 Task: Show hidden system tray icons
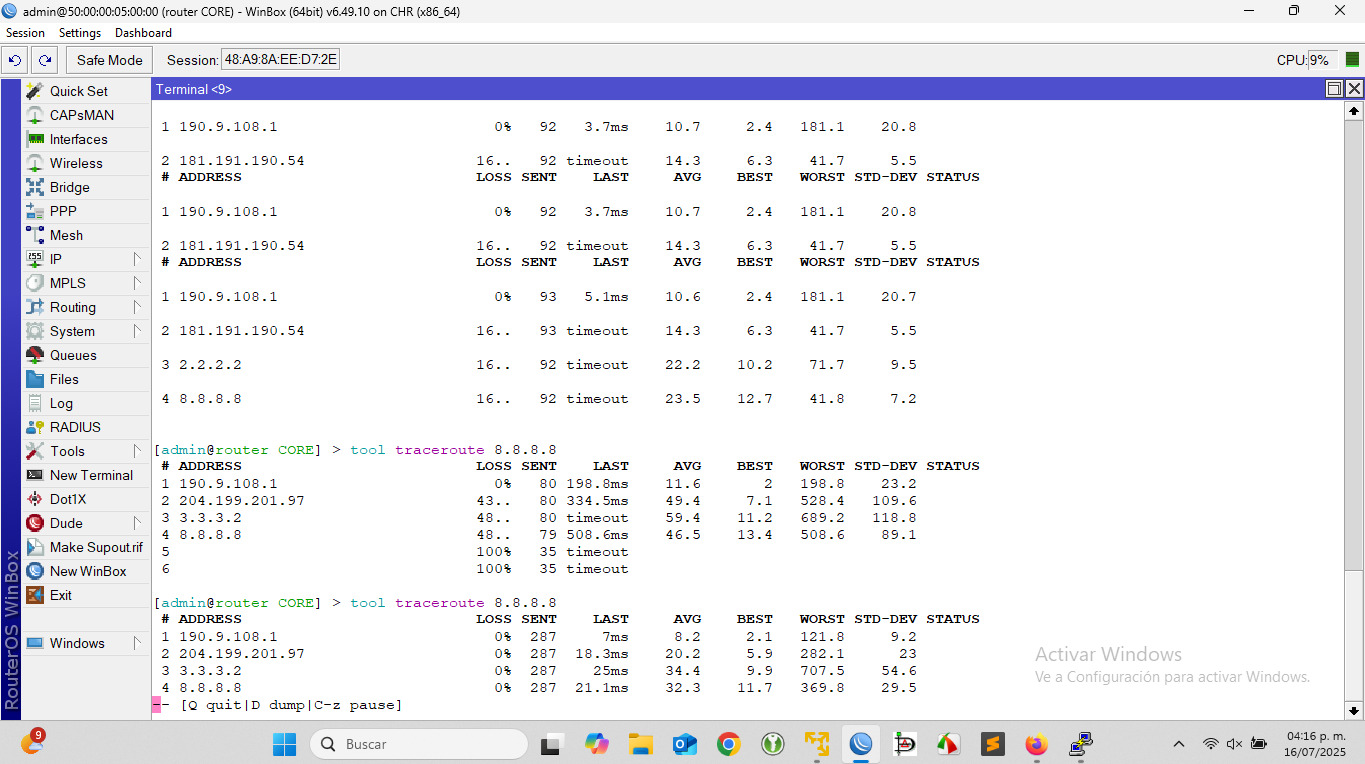coord(1179,744)
